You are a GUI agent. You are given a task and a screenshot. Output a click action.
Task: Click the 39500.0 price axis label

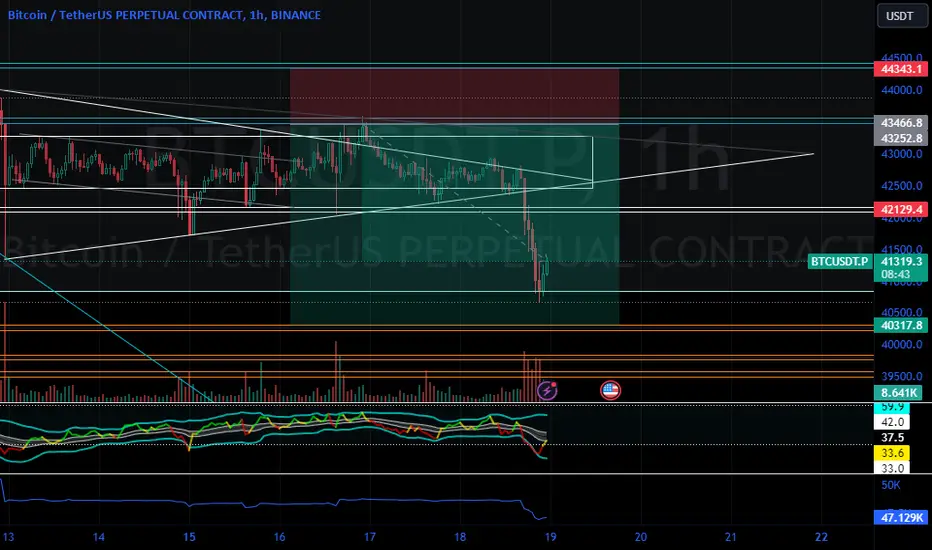pos(901,376)
